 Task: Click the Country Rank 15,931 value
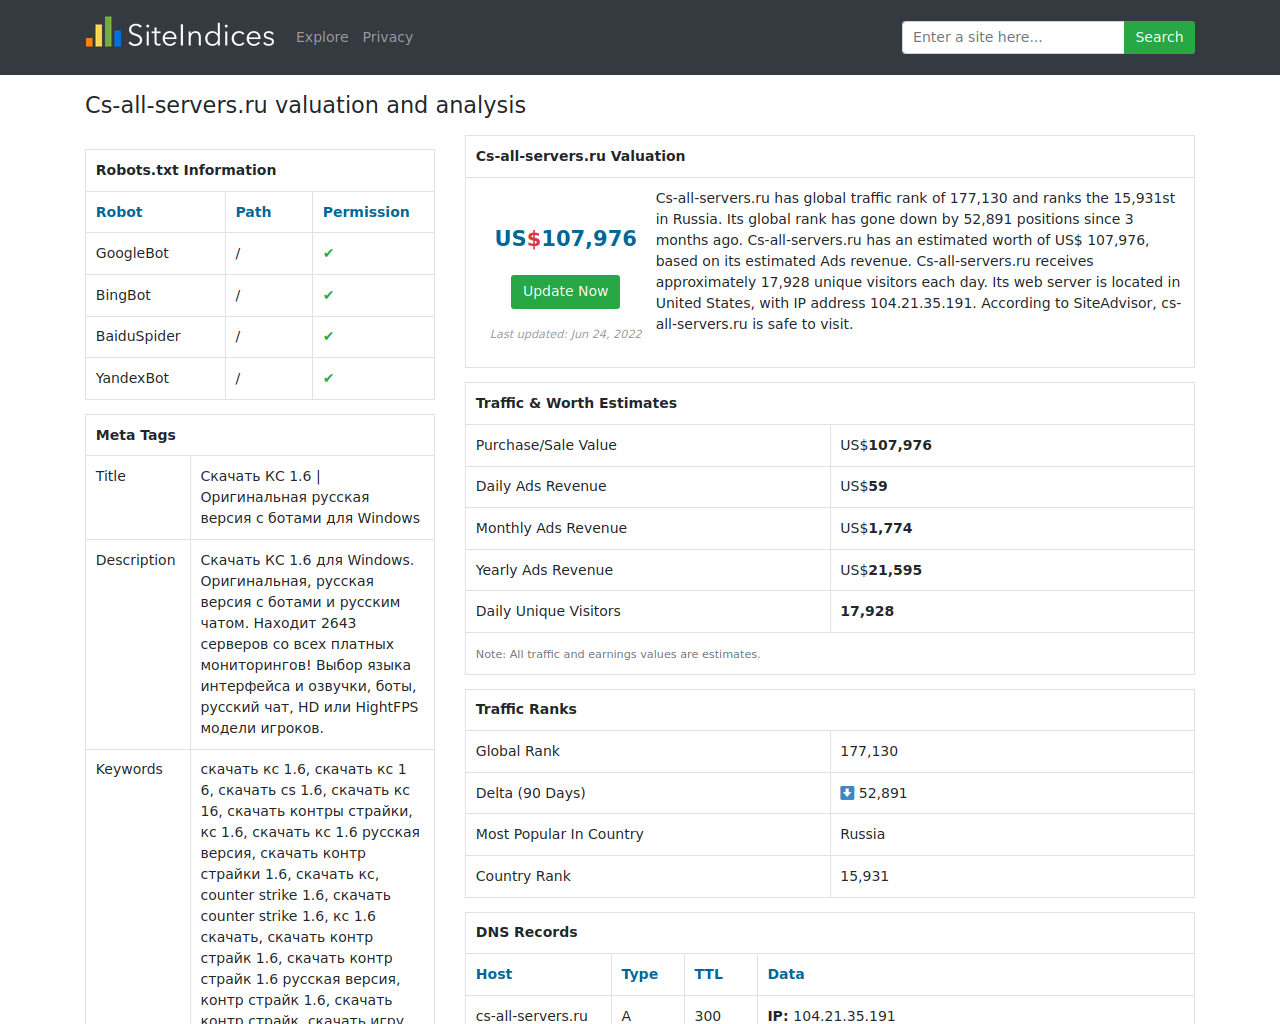coord(864,876)
